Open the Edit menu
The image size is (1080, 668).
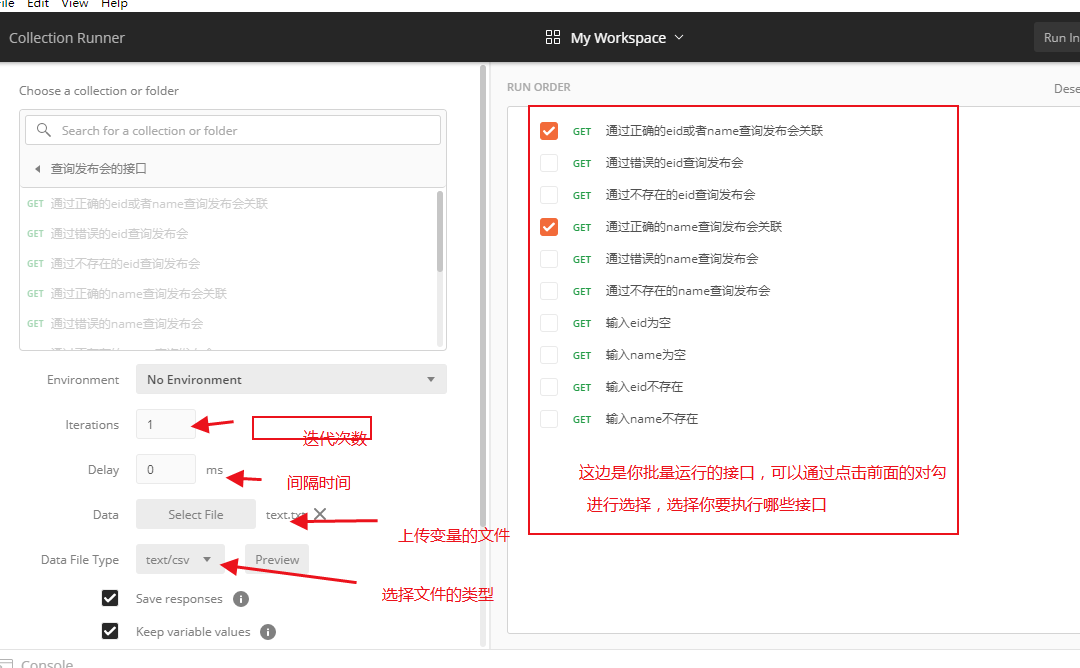pyautogui.click(x=38, y=4)
